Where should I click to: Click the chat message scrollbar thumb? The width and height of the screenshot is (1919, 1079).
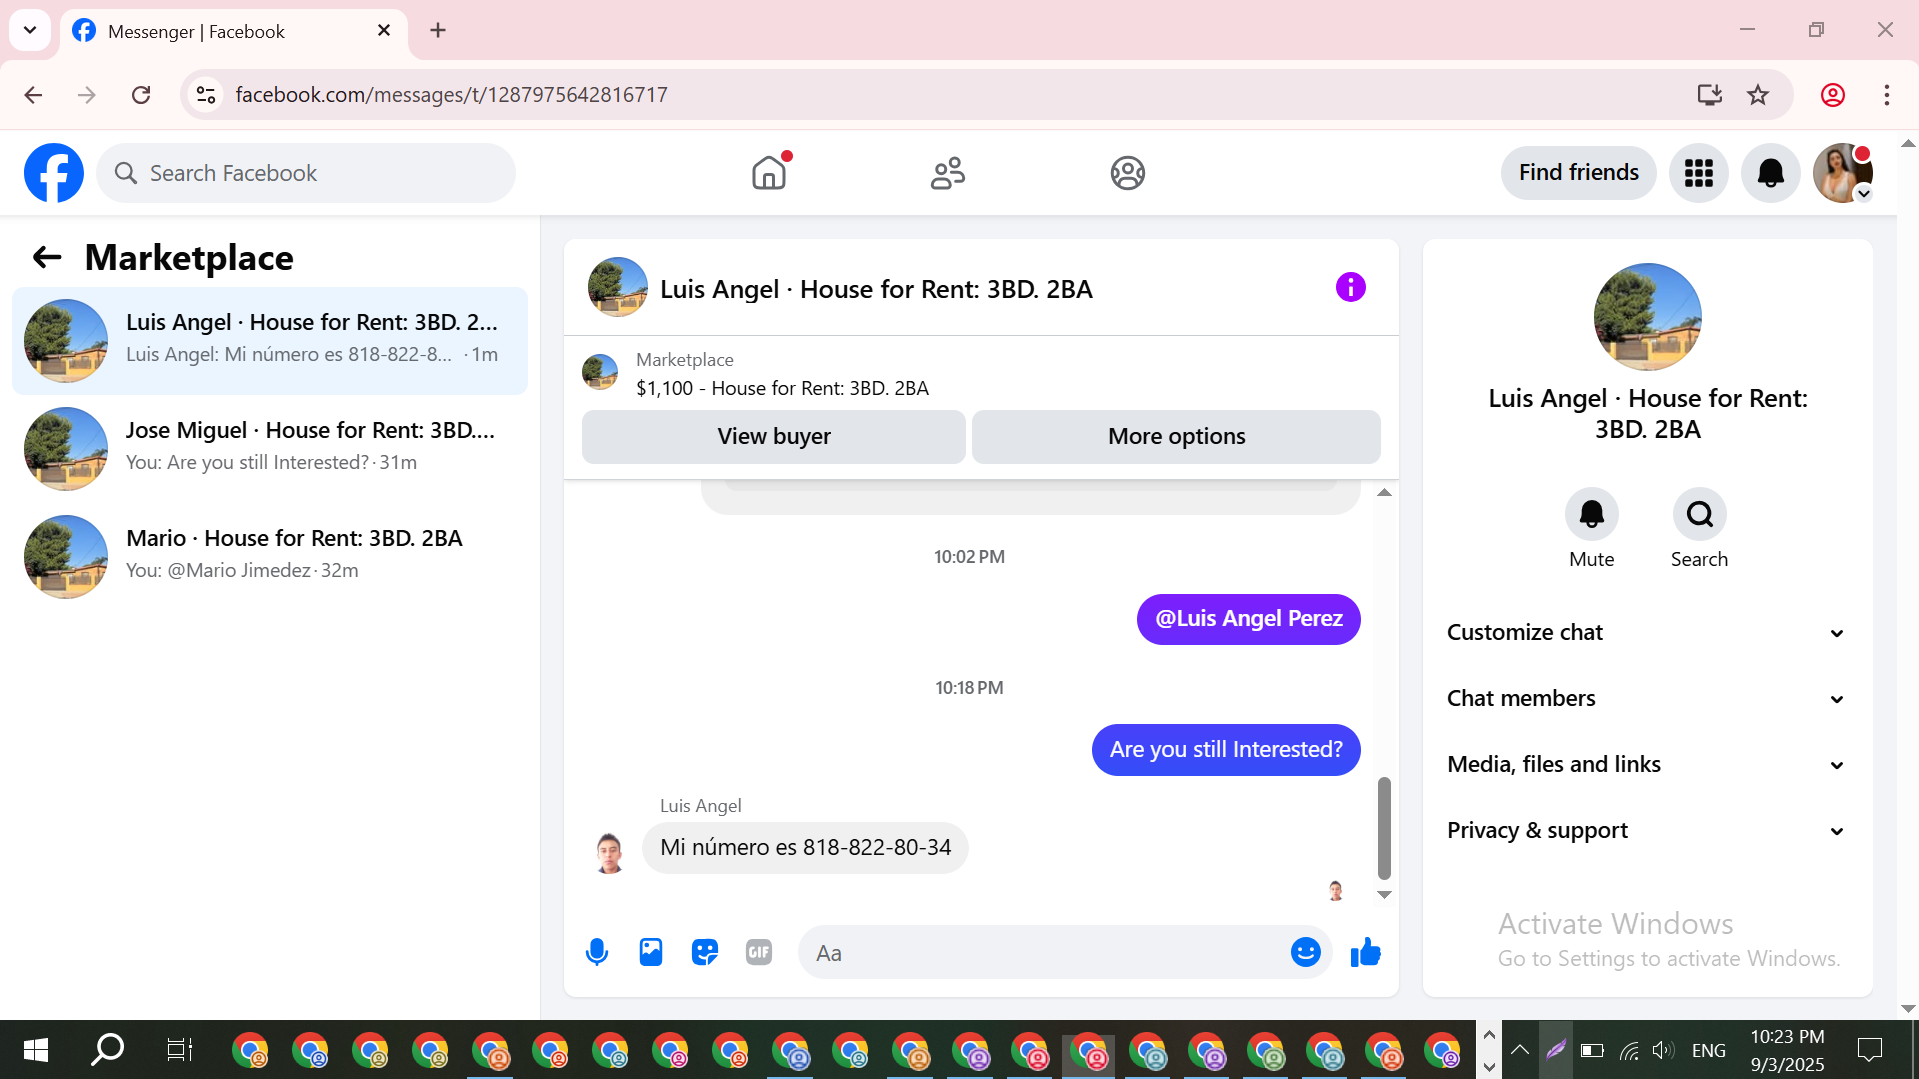tap(1384, 829)
